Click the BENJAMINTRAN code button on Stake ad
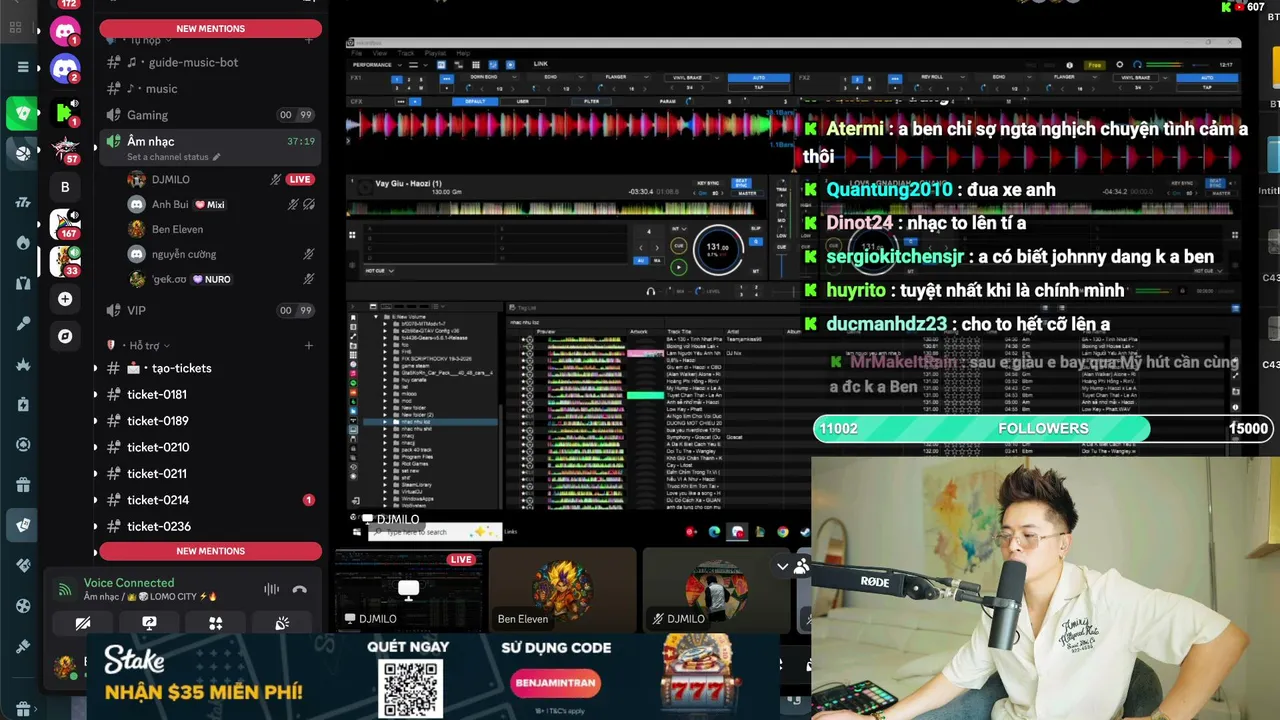The height and width of the screenshot is (720, 1280). click(554, 684)
